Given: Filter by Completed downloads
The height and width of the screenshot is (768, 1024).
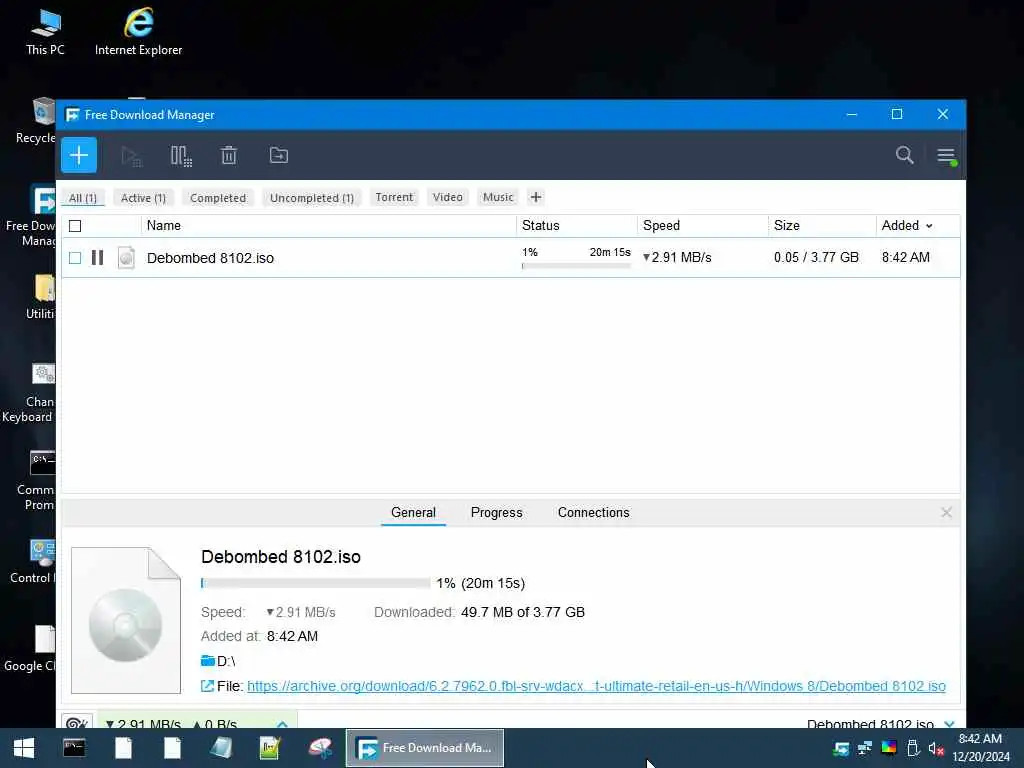Looking at the screenshot, I should [x=217, y=198].
